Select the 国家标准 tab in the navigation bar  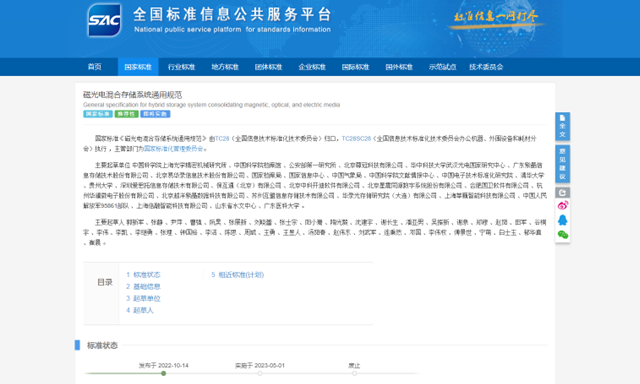[x=138, y=67]
